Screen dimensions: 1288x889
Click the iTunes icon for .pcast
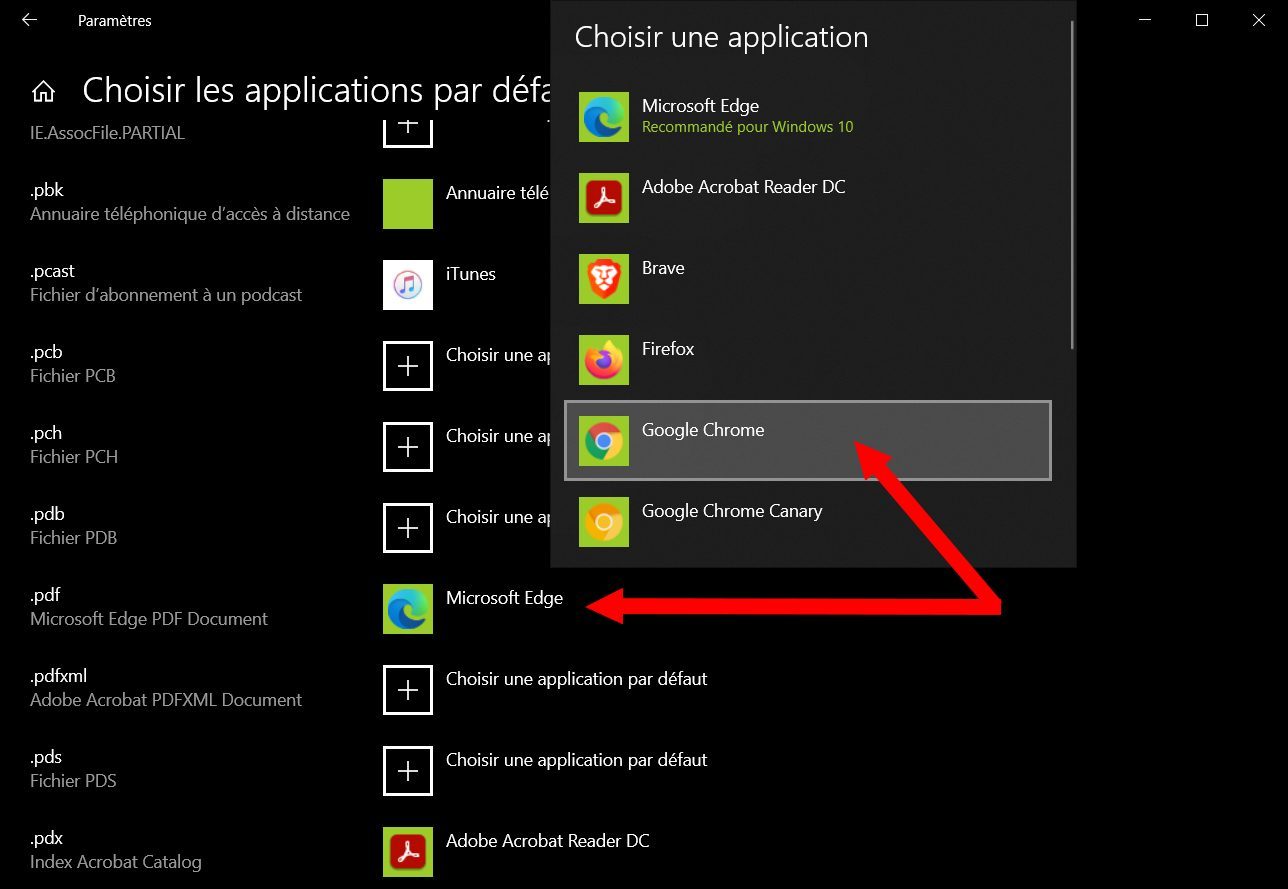tap(408, 285)
